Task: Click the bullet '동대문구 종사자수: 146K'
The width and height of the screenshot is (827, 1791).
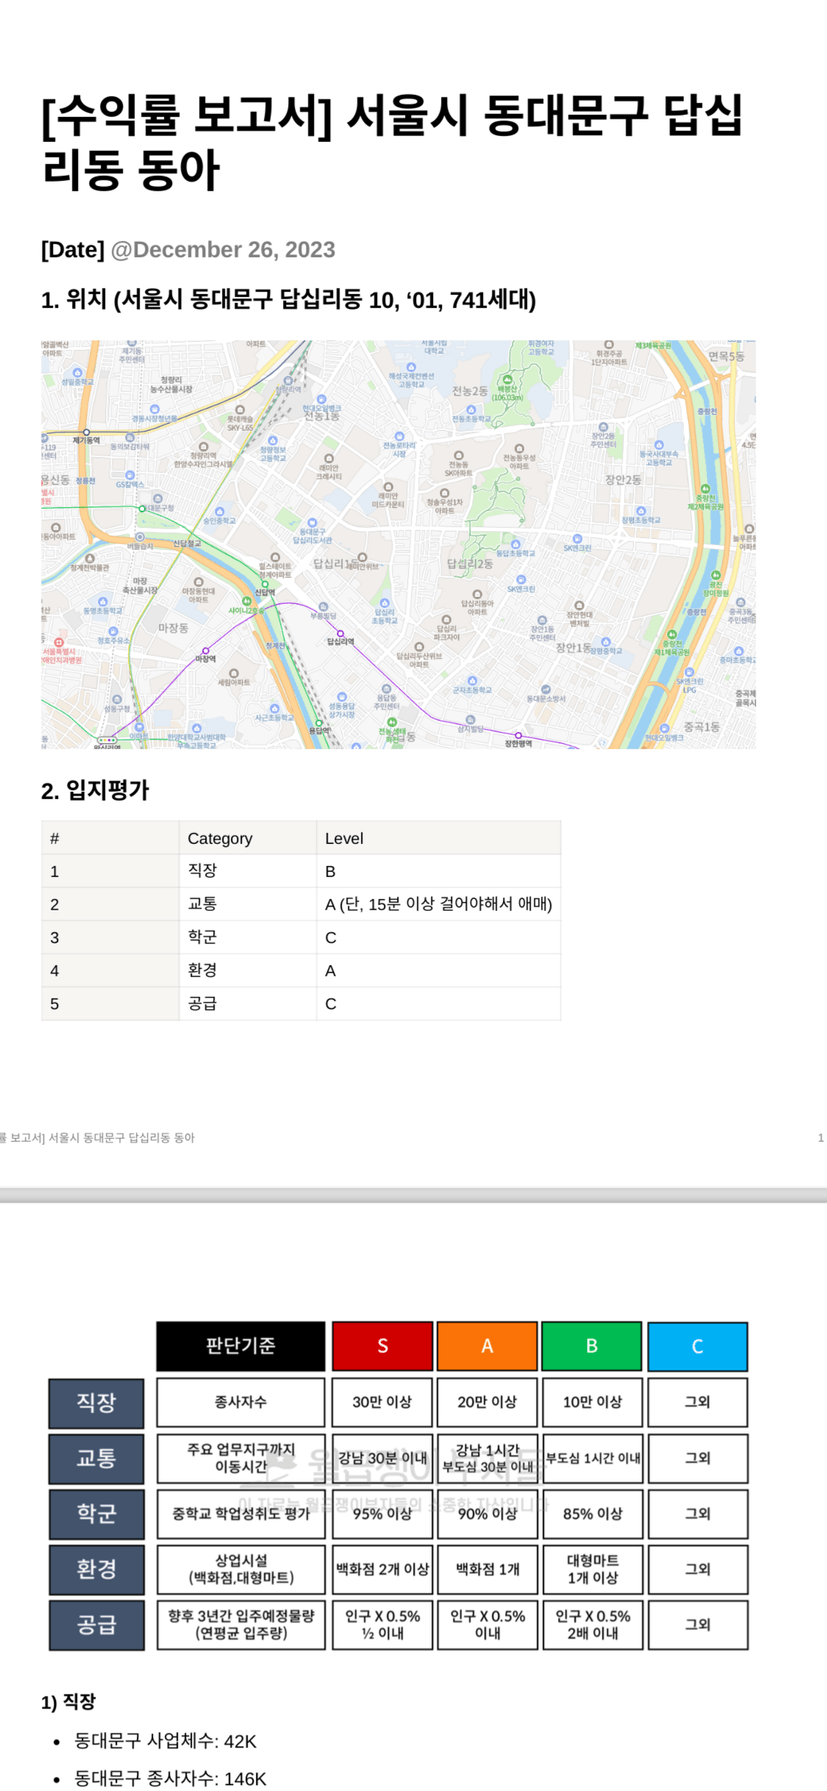Action: 170,1778
